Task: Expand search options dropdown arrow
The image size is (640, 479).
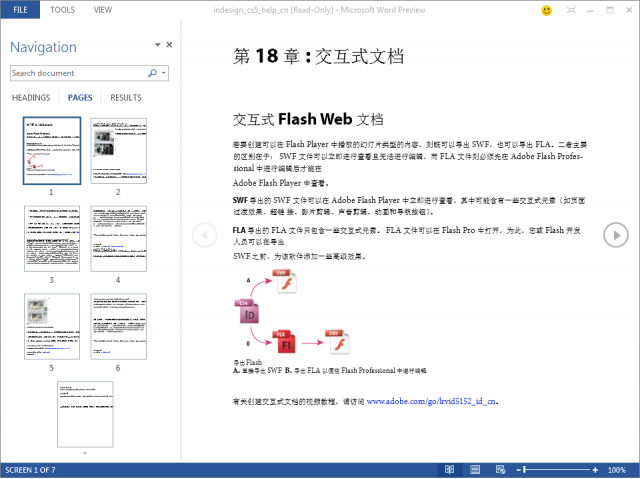Action: coord(164,73)
